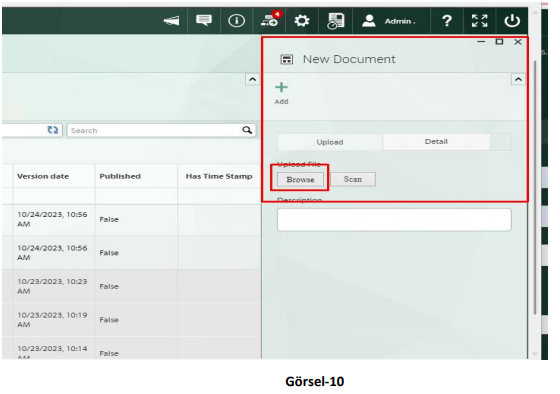Open the Admin user menu

pyautogui.click(x=389, y=21)
